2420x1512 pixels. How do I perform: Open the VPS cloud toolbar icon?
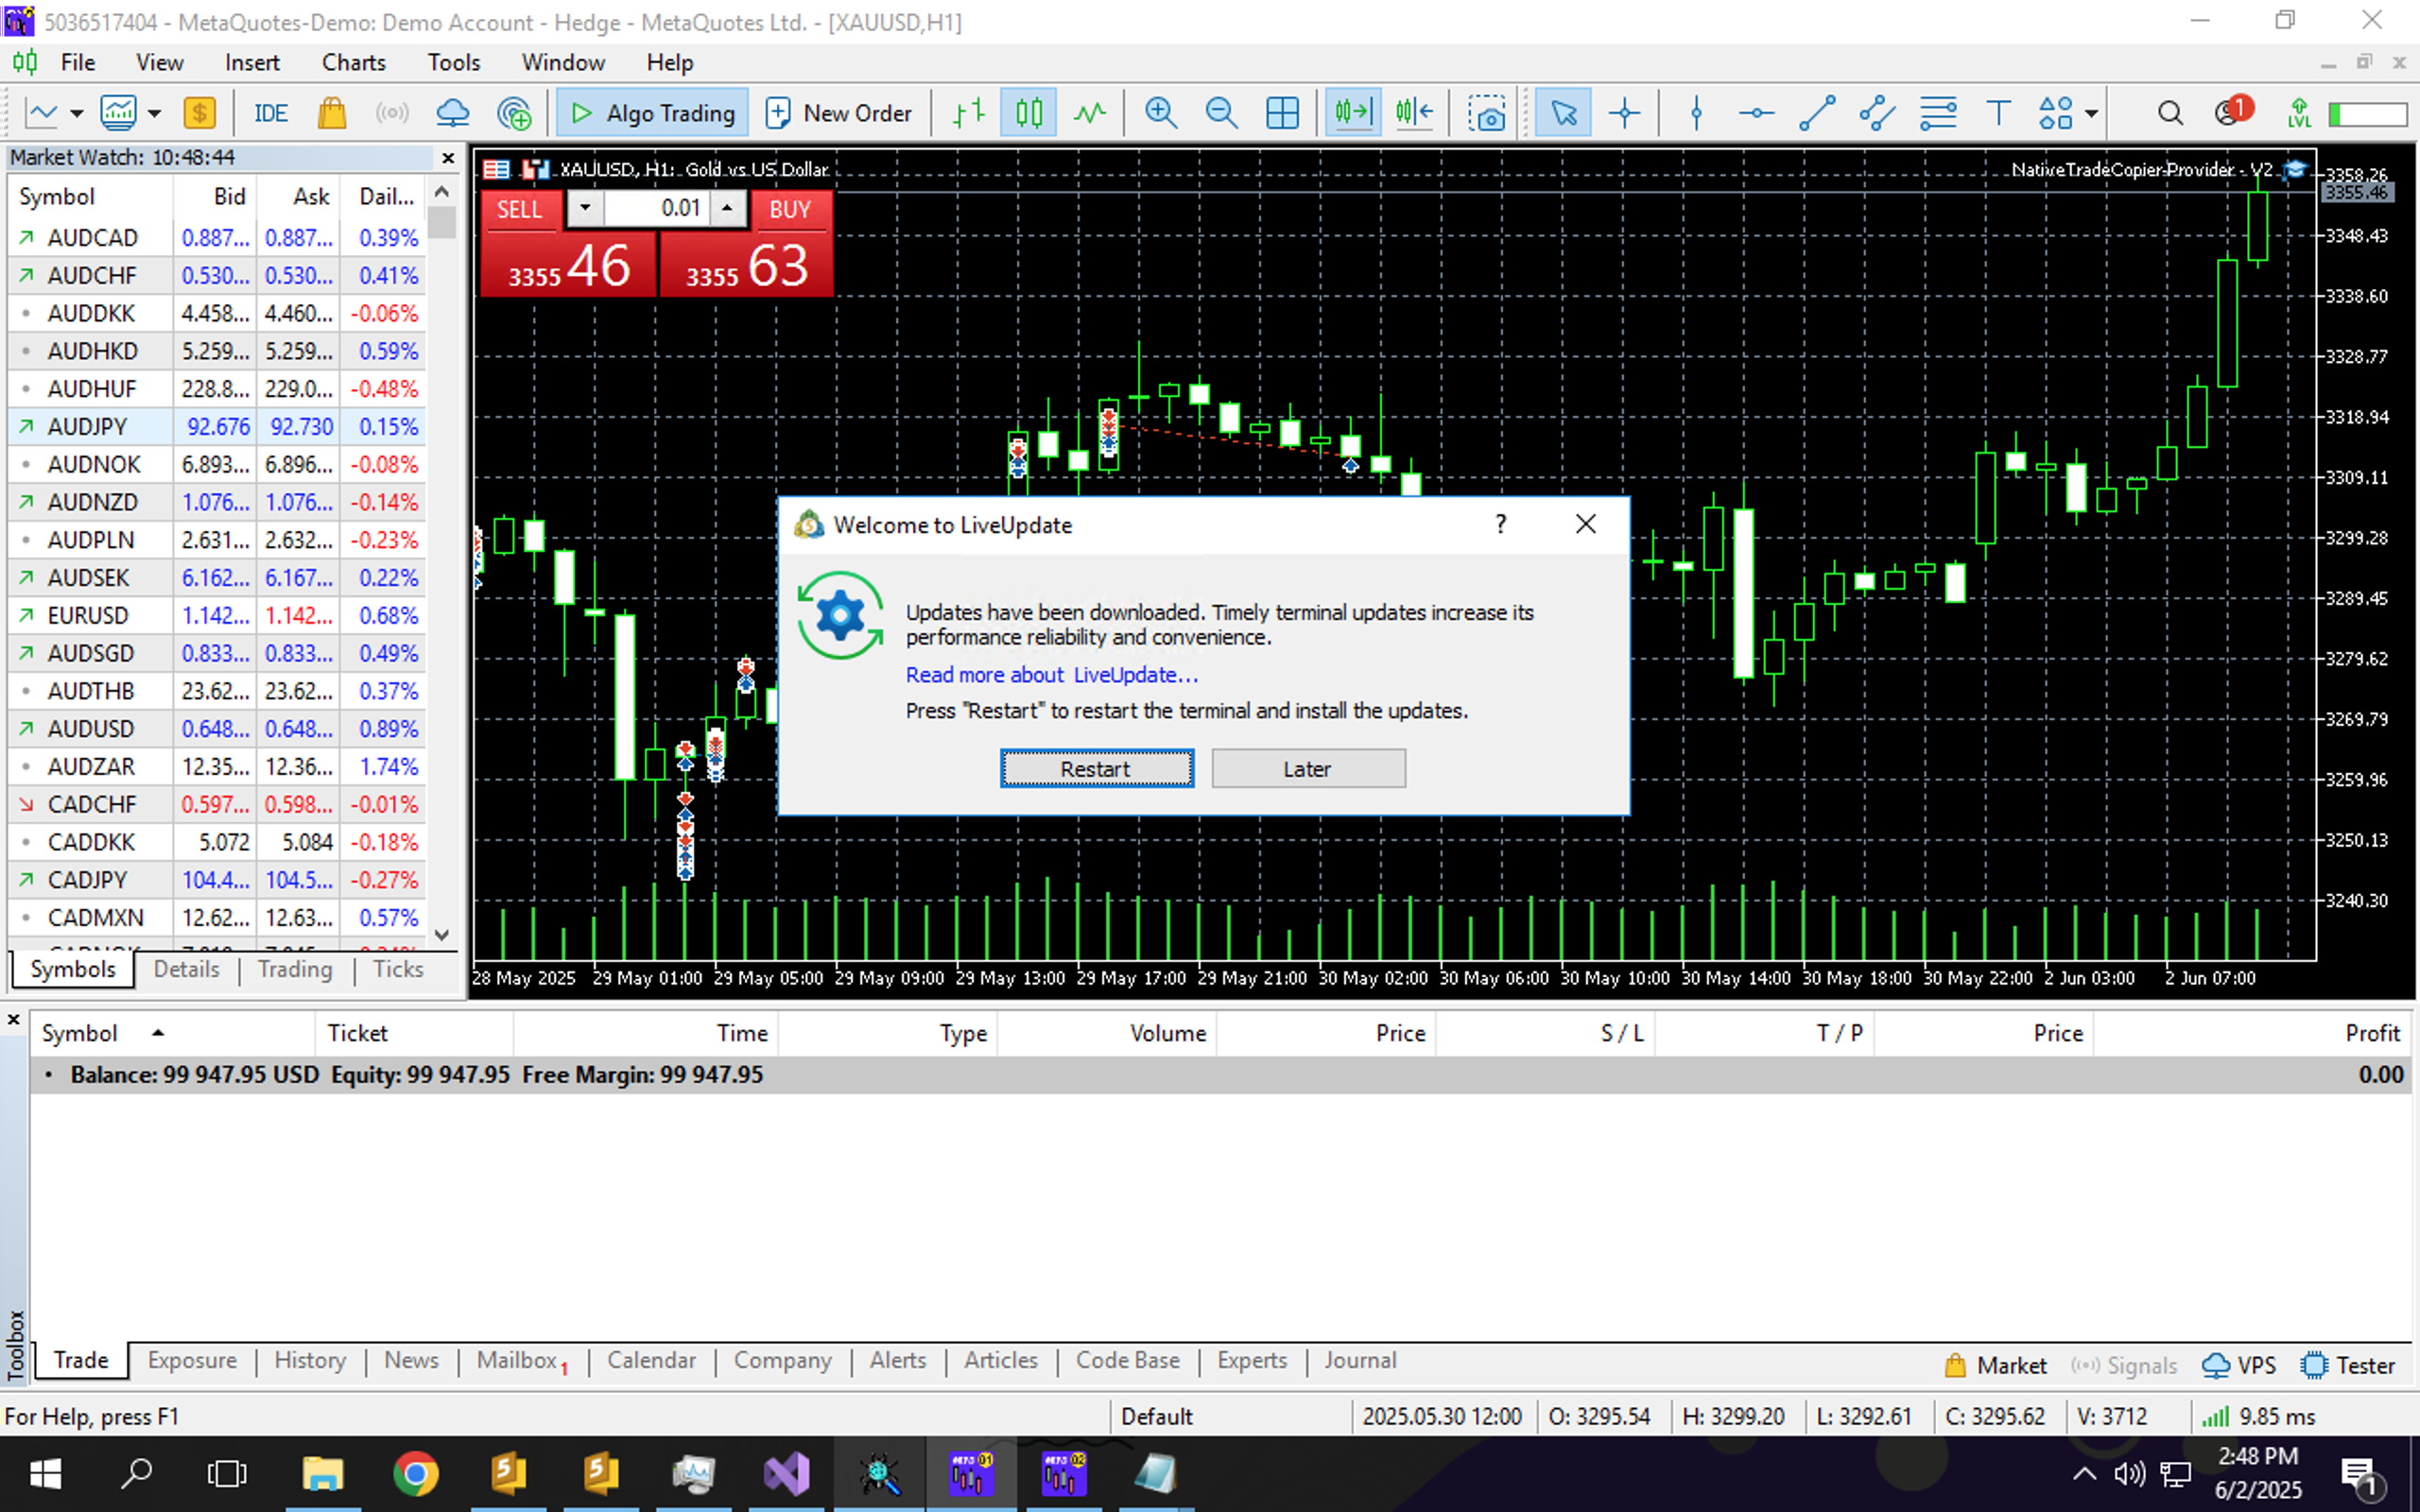(x=452, y=113)
